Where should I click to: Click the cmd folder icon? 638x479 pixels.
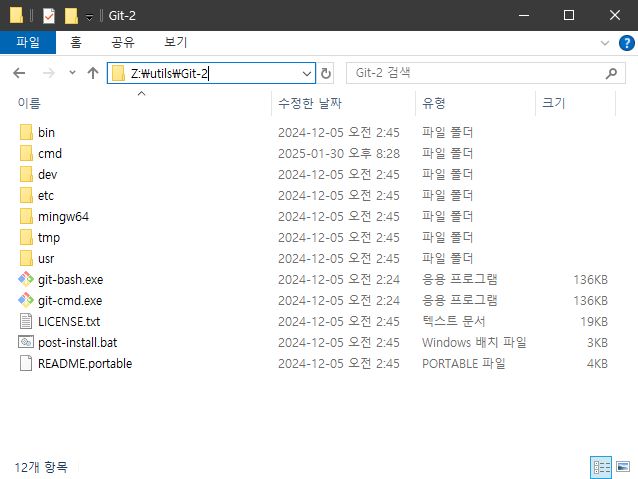click(26, 153)
